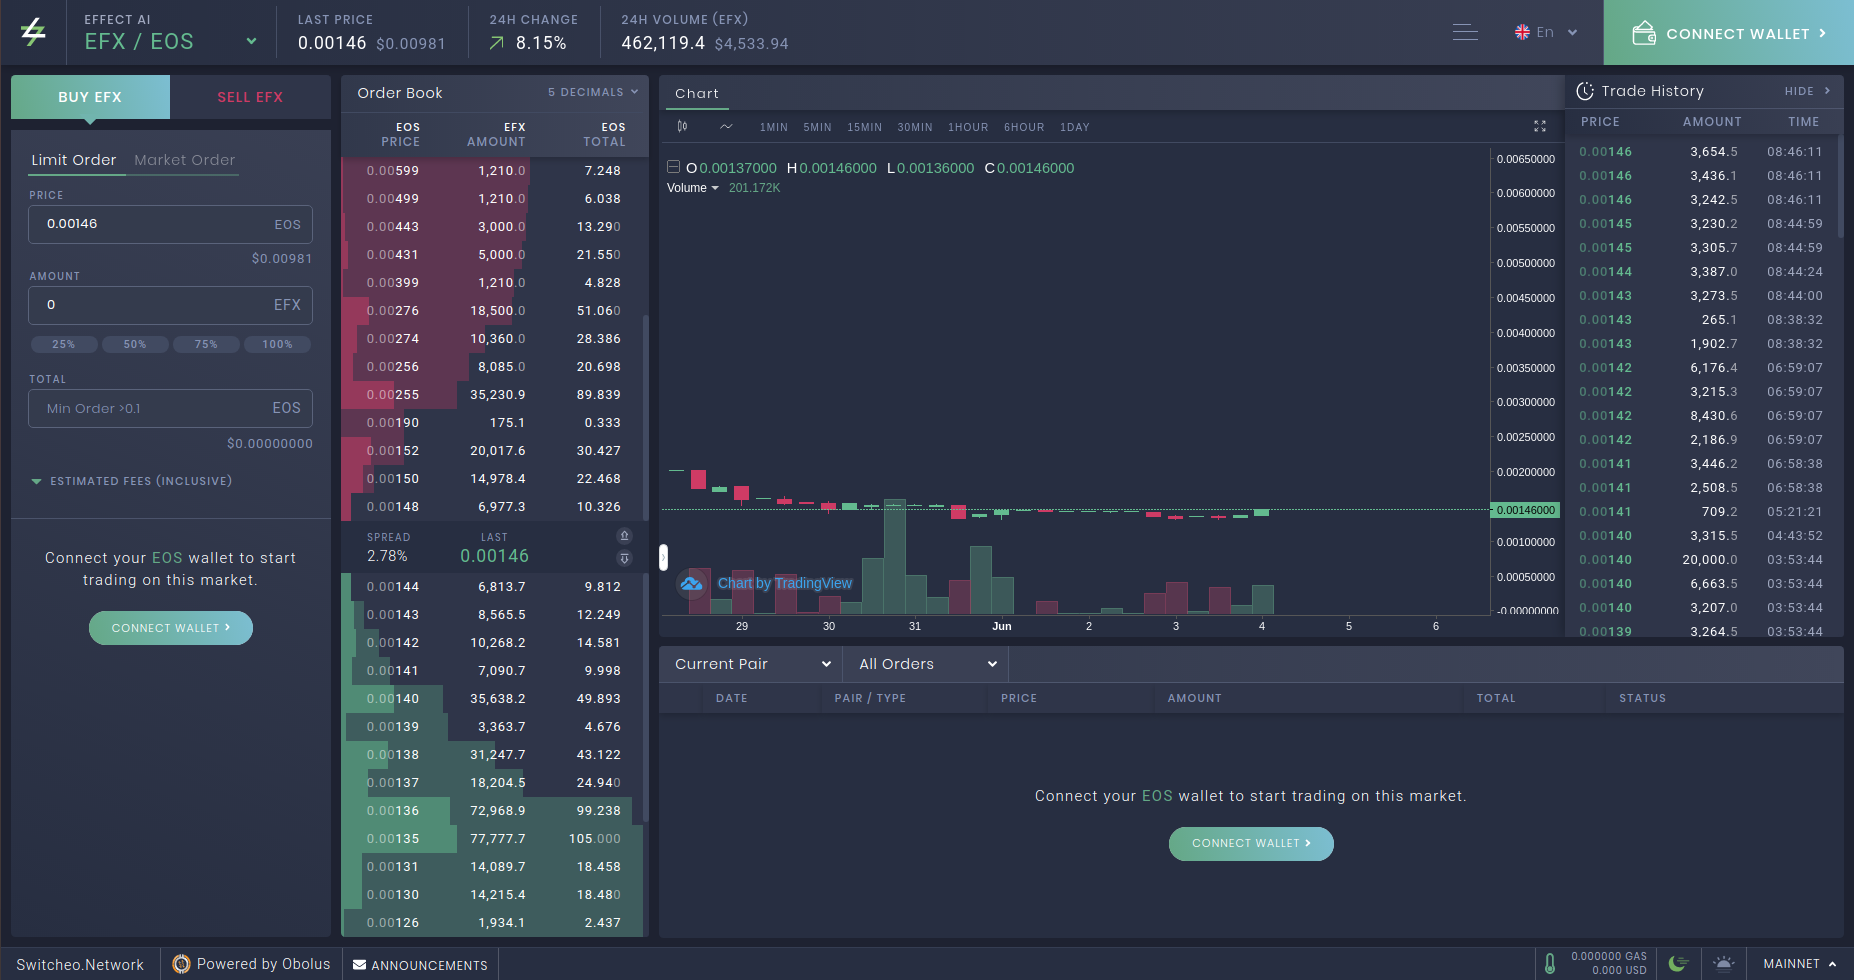Click the announcements envelope icon
This screenshot has width=1854, height=980.
[359, 965]
